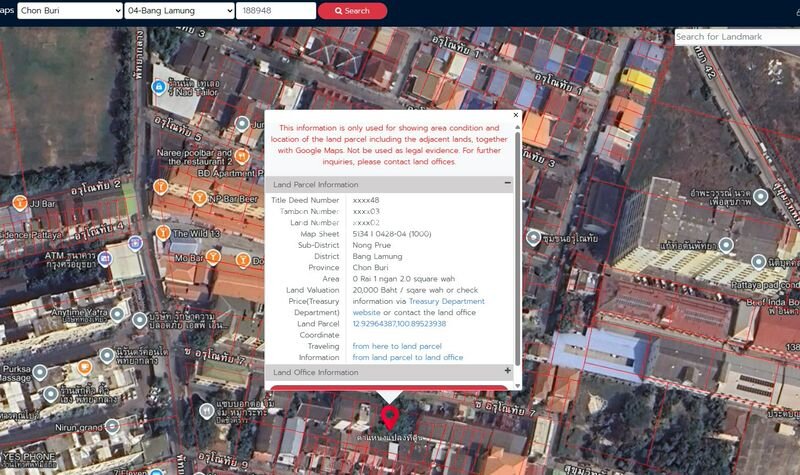Screen dimensions: 800x475
Task: Open 'from land parcel to land office' link
Action: [408, 358]
